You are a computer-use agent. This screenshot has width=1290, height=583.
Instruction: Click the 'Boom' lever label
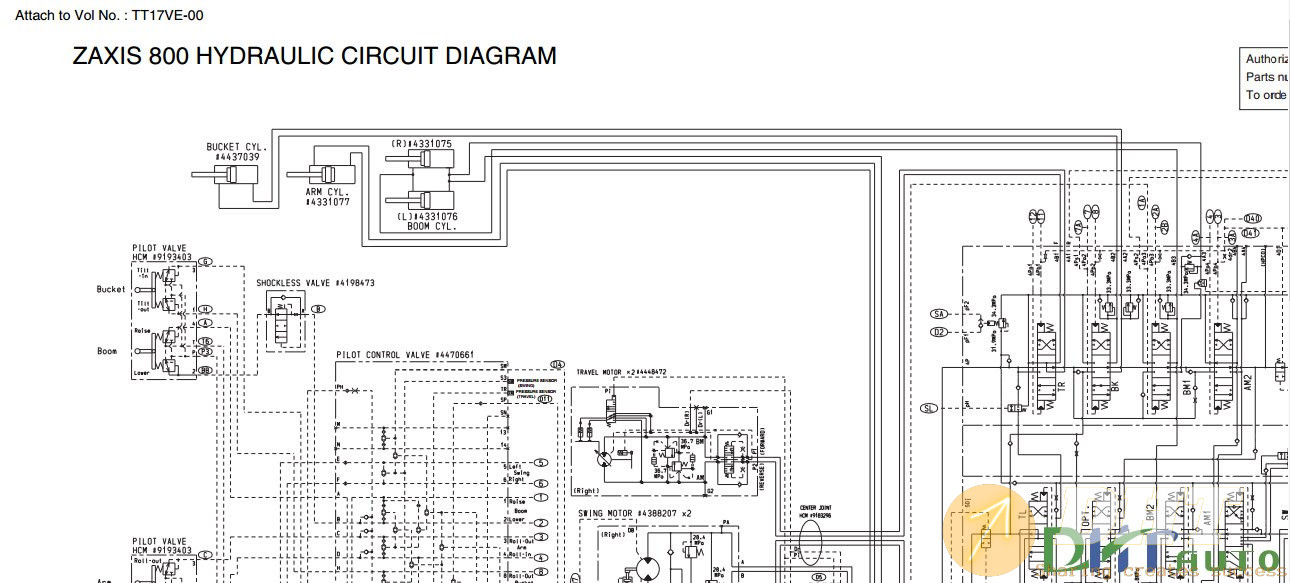[x=107, y=351]
